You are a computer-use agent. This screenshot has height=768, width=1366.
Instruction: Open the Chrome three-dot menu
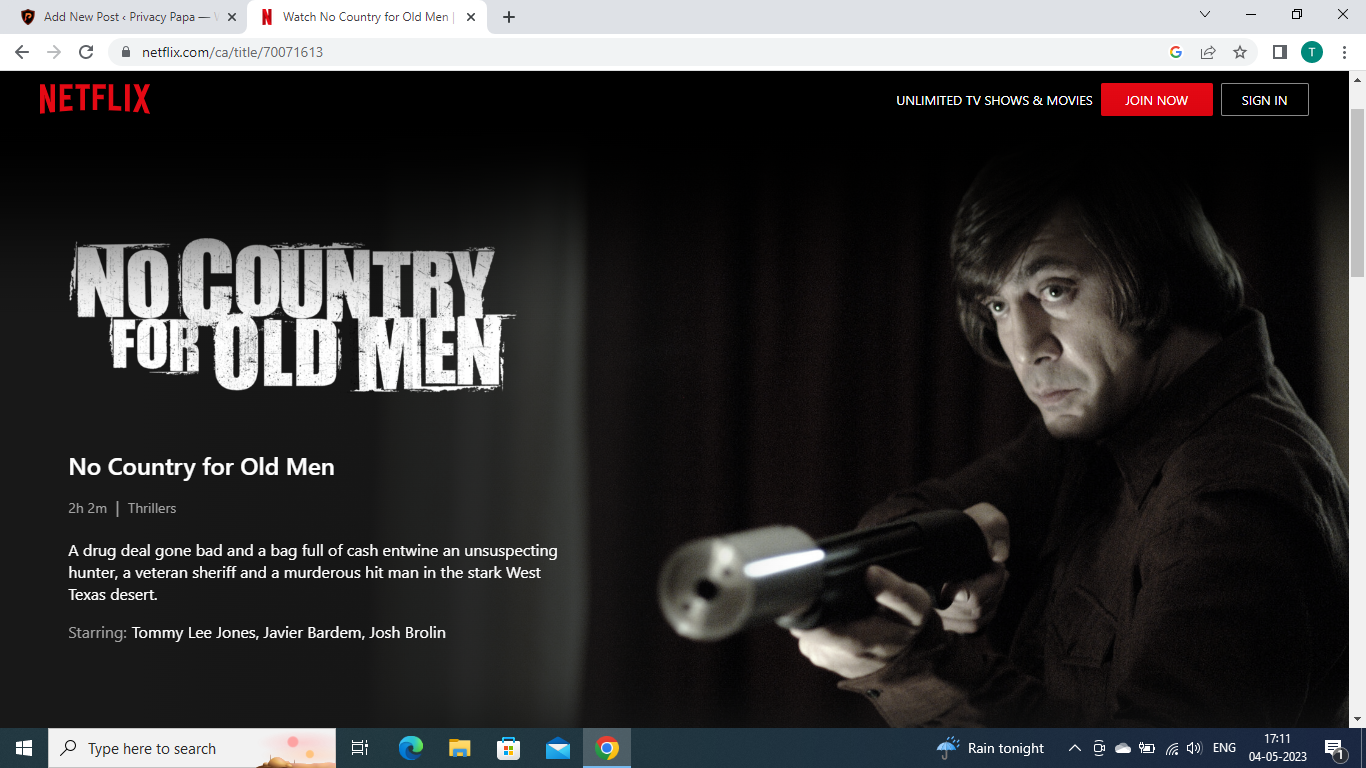click(x=1344, y=52)
